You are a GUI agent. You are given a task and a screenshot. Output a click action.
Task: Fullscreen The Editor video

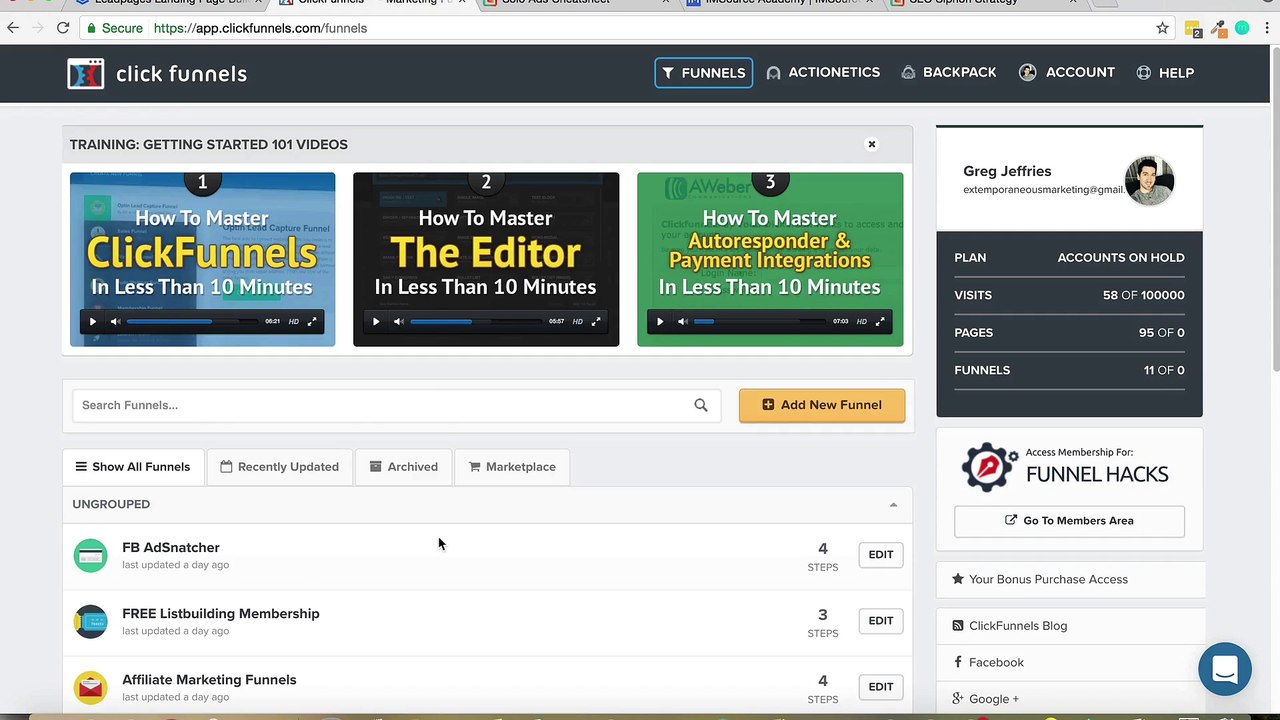(596, 321)
